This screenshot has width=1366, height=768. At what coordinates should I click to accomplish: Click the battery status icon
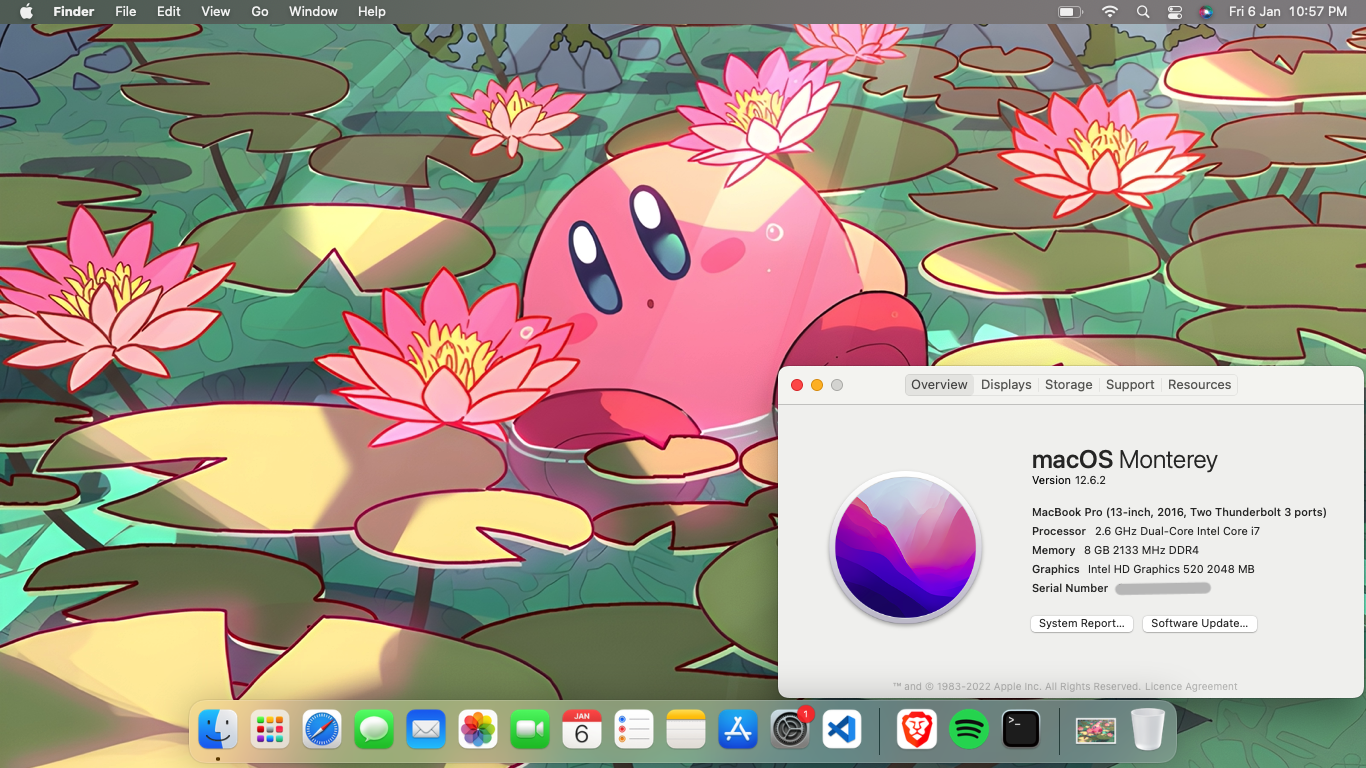pyautogui.click(x=1071, y=11)
